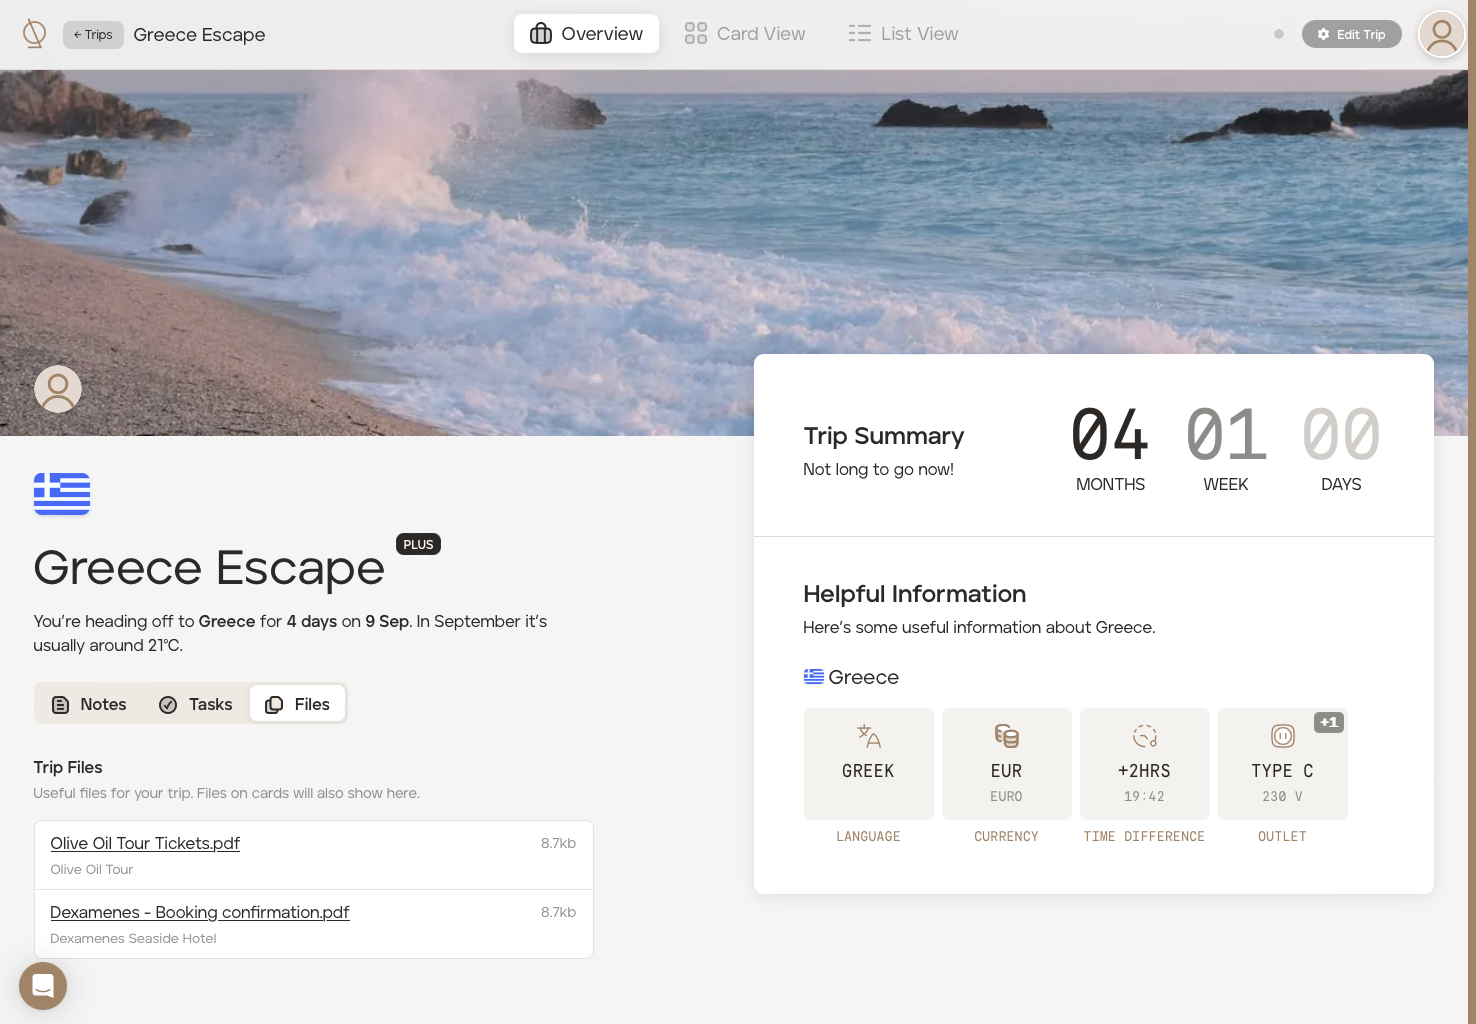The width and height of the screenshot is (1476, 1024).
Task: Click the EUR currency info card
Action: click(1006, 764)
